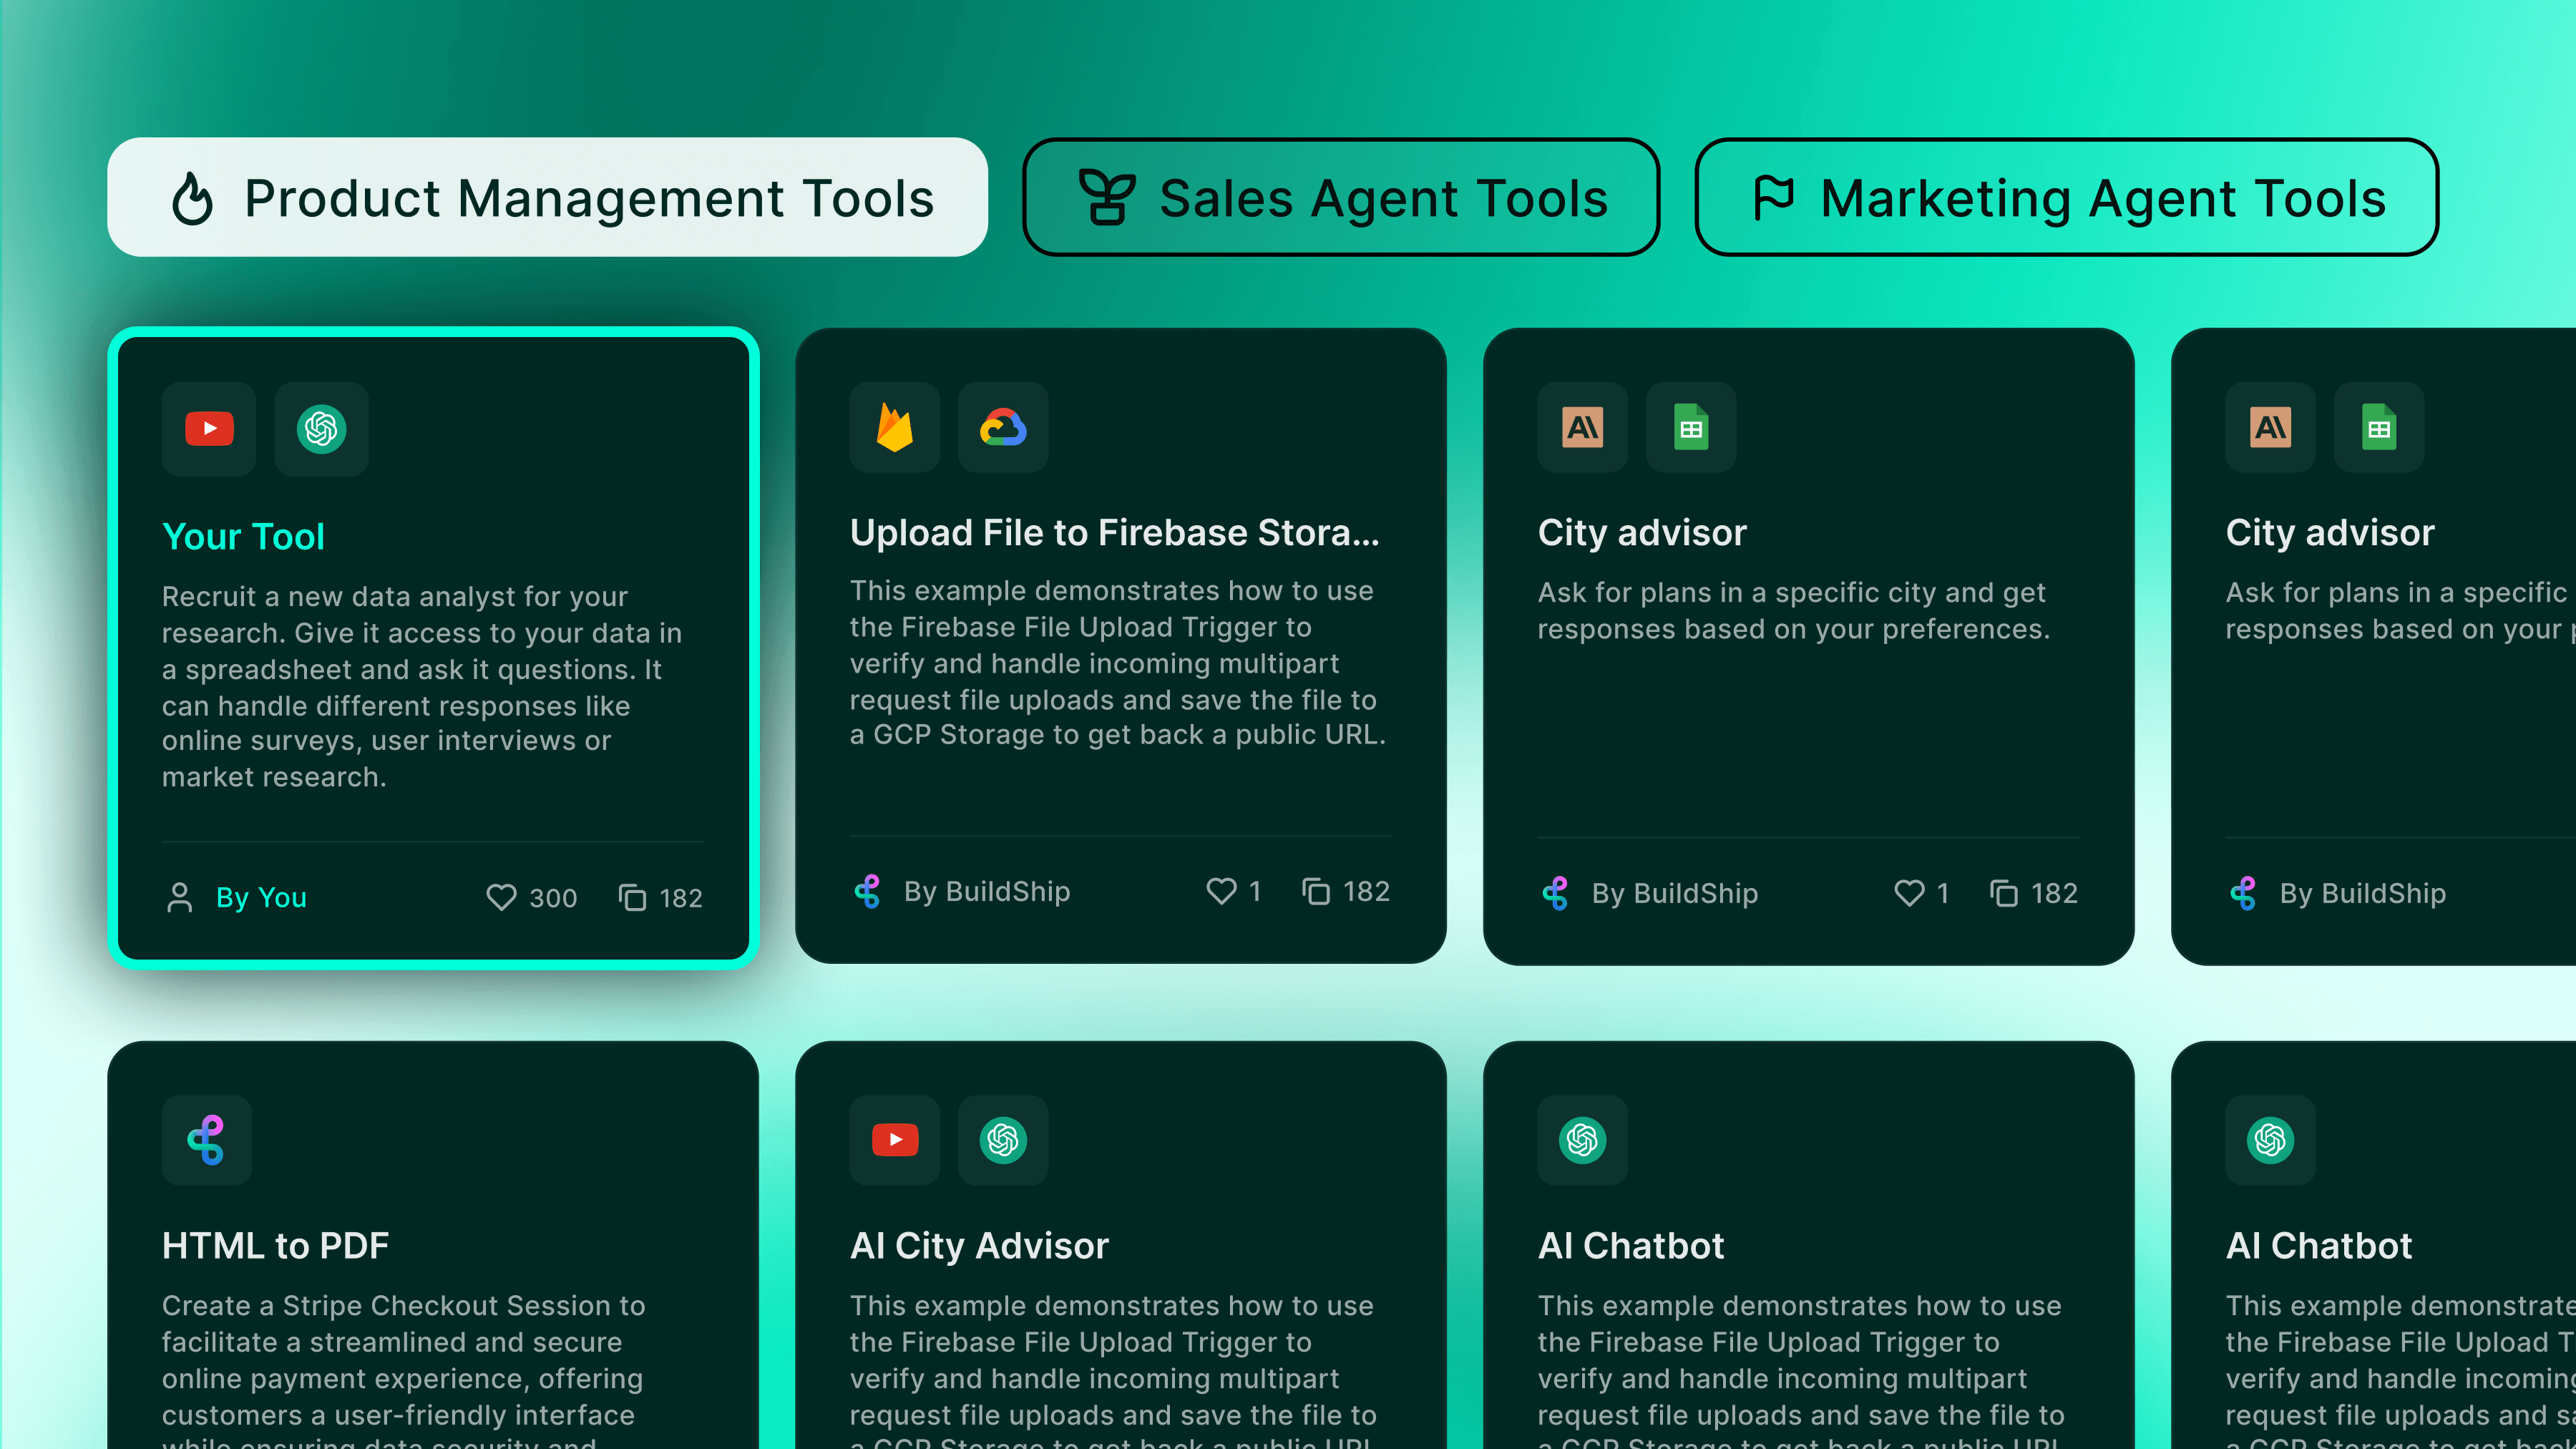
Task: Click the OpenAI icon in AI City Advisor card
Action: tap(1003, 1140)
